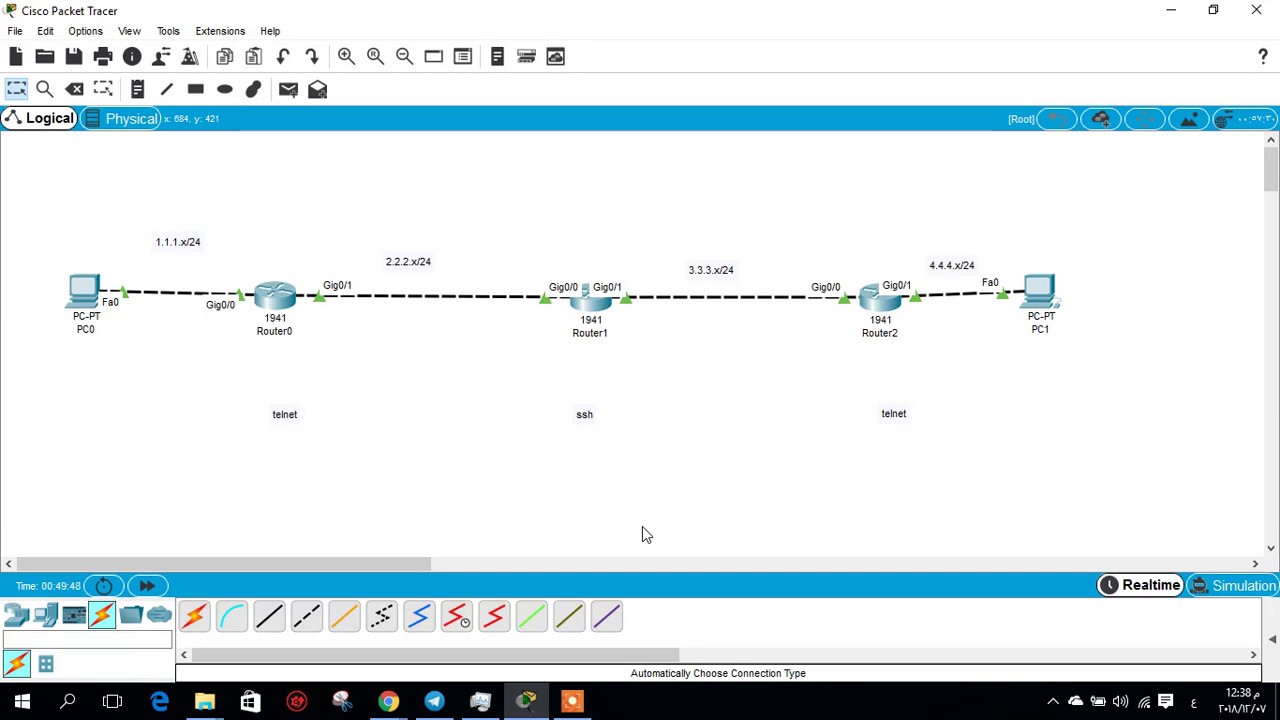Choose the Octal green cable
Viewport: 1280px width, 720px height.
pyautogui.click(x=531, y=617)
